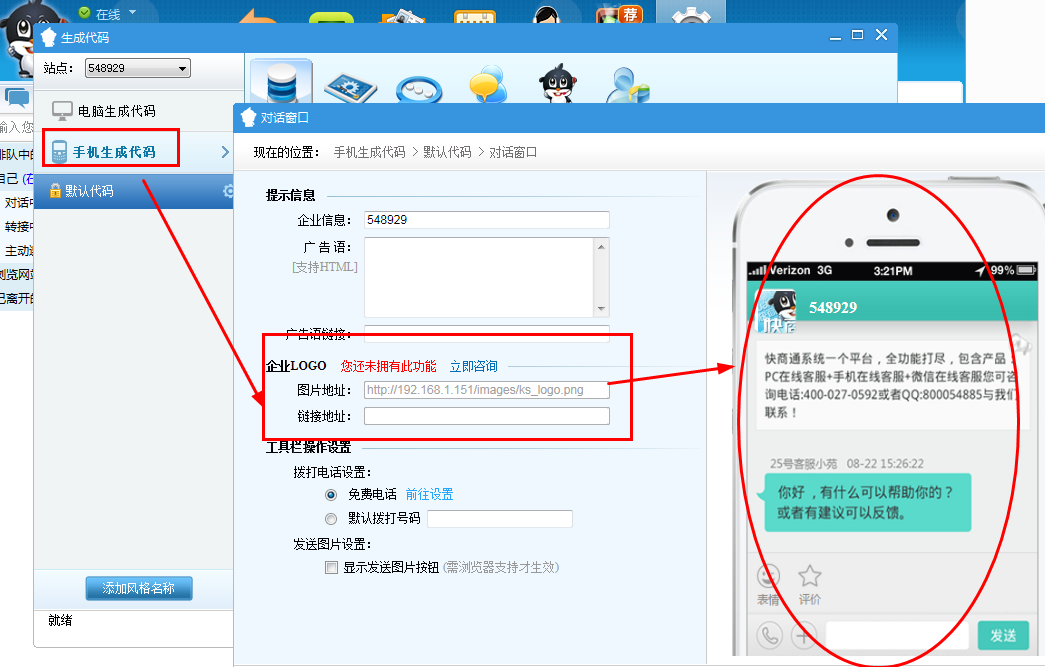
Task: Select the 免费电话 radio button
Action: click(331, 495)
